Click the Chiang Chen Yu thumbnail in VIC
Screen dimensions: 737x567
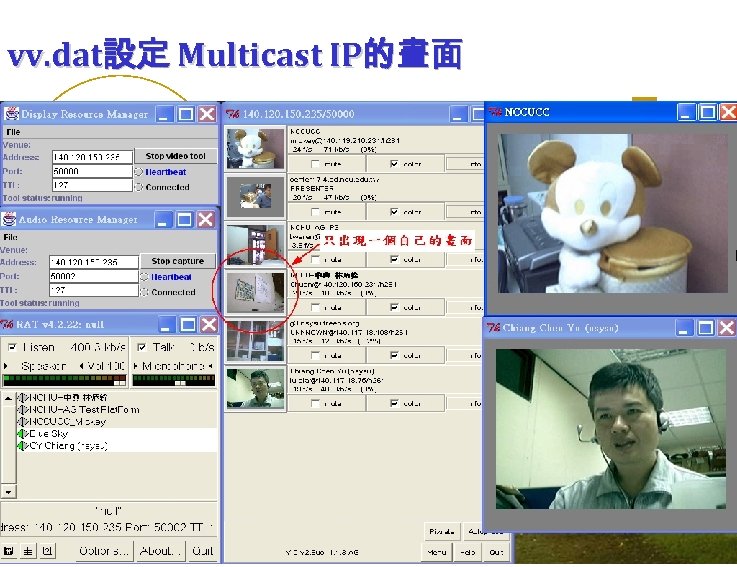point(255,388)
